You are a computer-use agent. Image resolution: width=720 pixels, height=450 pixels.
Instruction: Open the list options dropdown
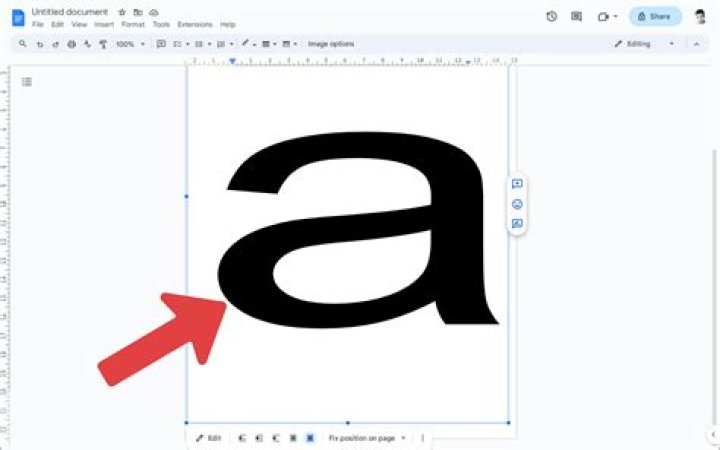(x=225, y=44)
